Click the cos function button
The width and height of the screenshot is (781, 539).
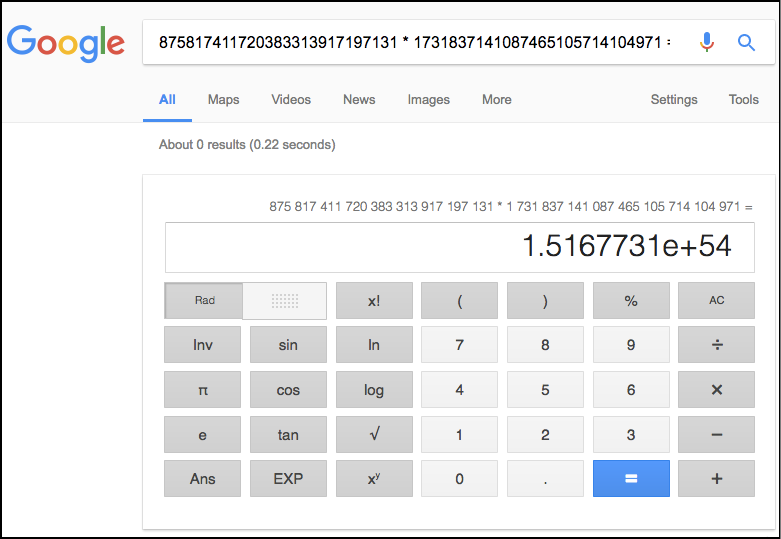pyautogui.click(x=288, y=390)
